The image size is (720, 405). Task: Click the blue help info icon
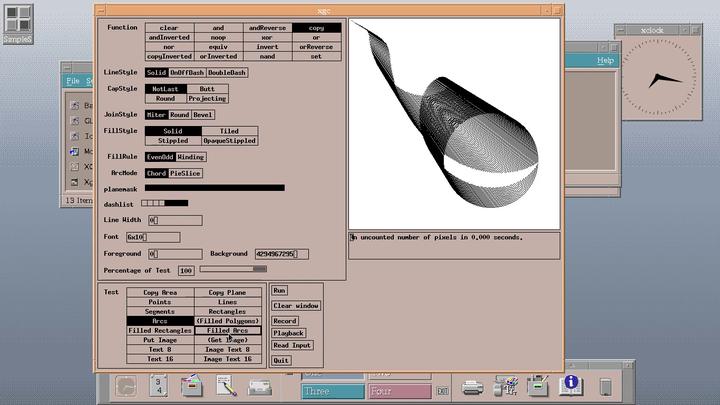tap(572, 384)
